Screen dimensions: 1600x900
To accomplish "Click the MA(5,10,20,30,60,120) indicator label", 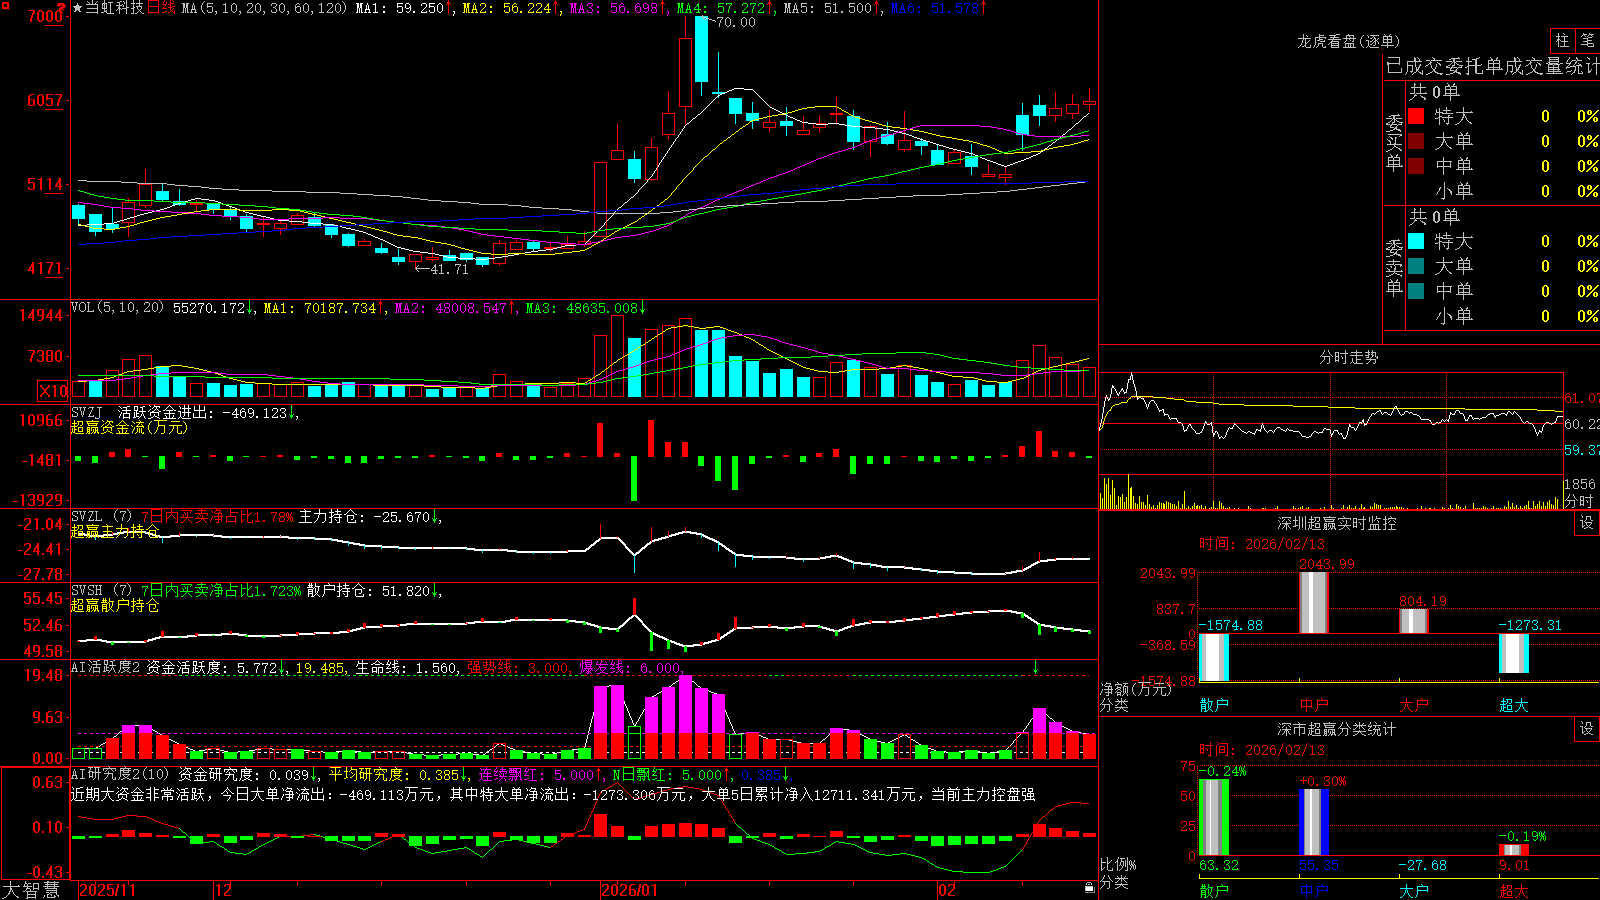I will pyautogui.click(x=265, y=8).
